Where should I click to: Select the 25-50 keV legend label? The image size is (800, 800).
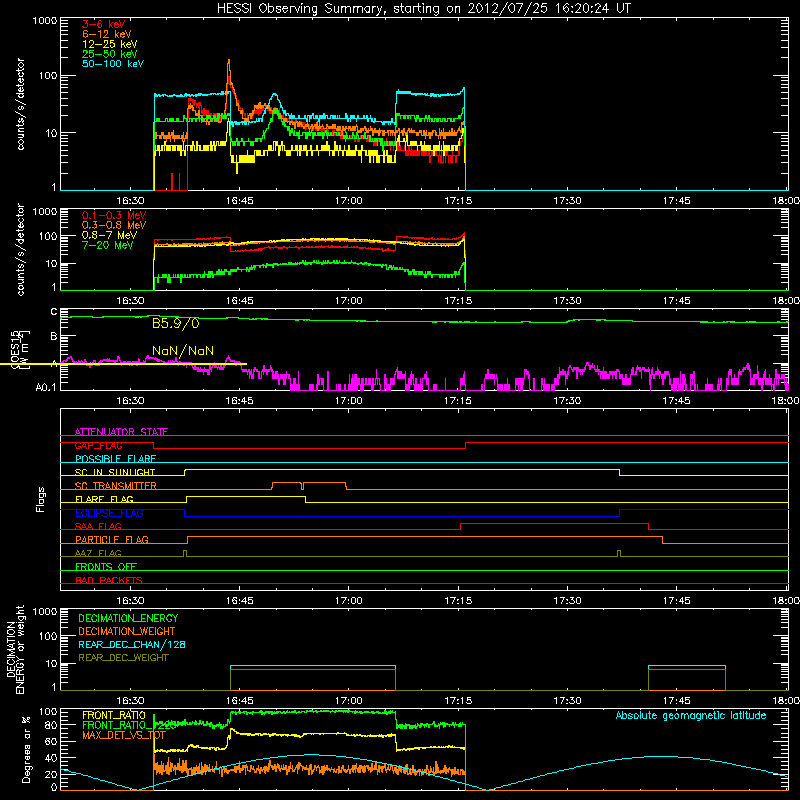click(x=110, y=54)
